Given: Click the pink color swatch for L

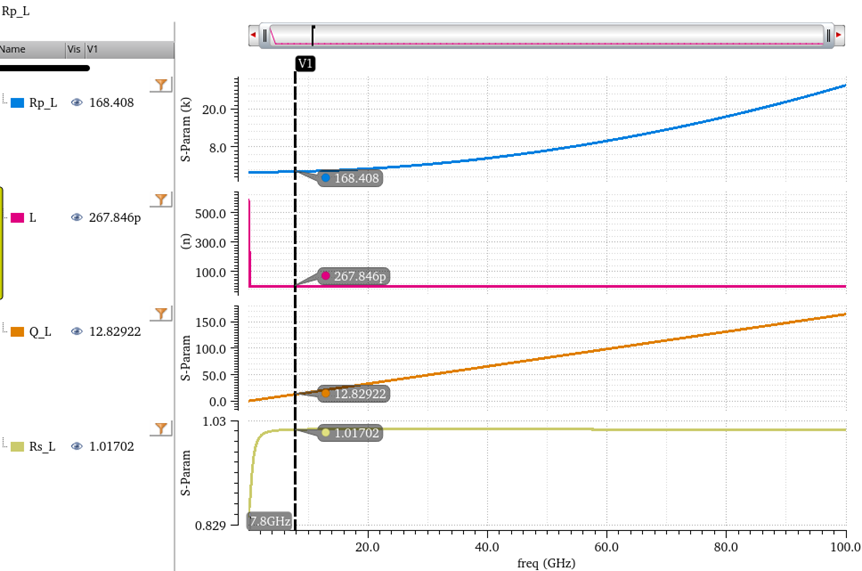Looking at the screenshot, I should [x=17, y=217].
